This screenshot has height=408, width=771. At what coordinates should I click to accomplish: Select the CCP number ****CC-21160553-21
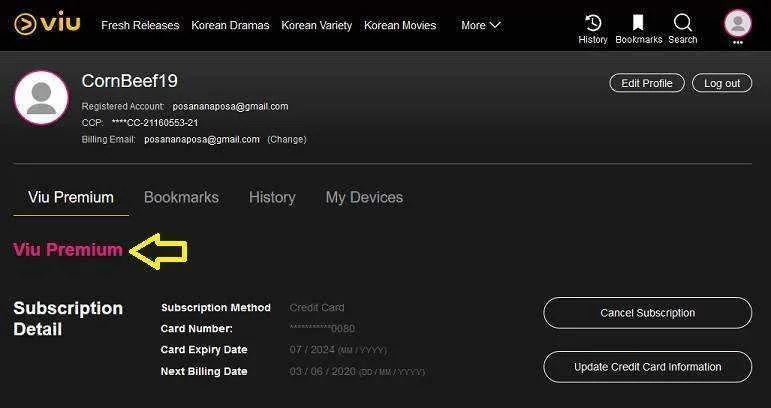155,123
